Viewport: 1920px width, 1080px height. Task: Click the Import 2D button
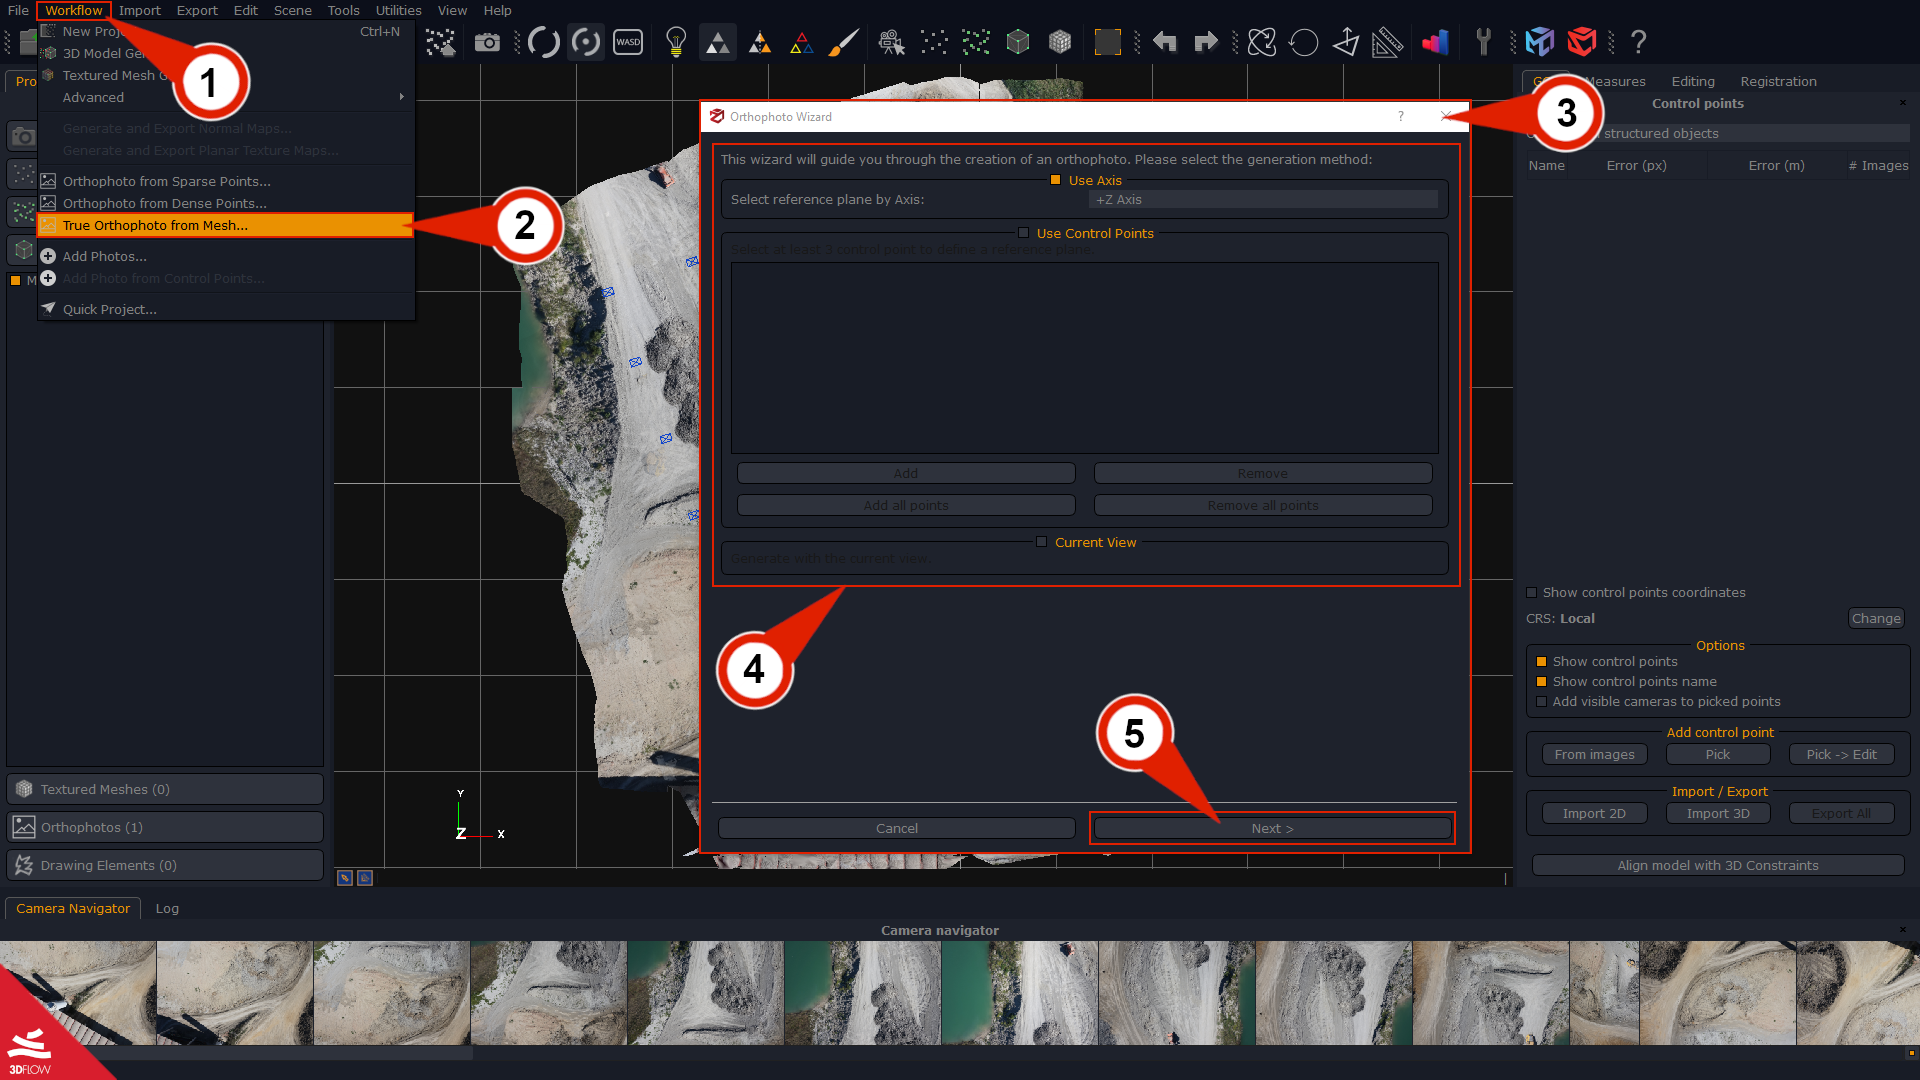1594,814
